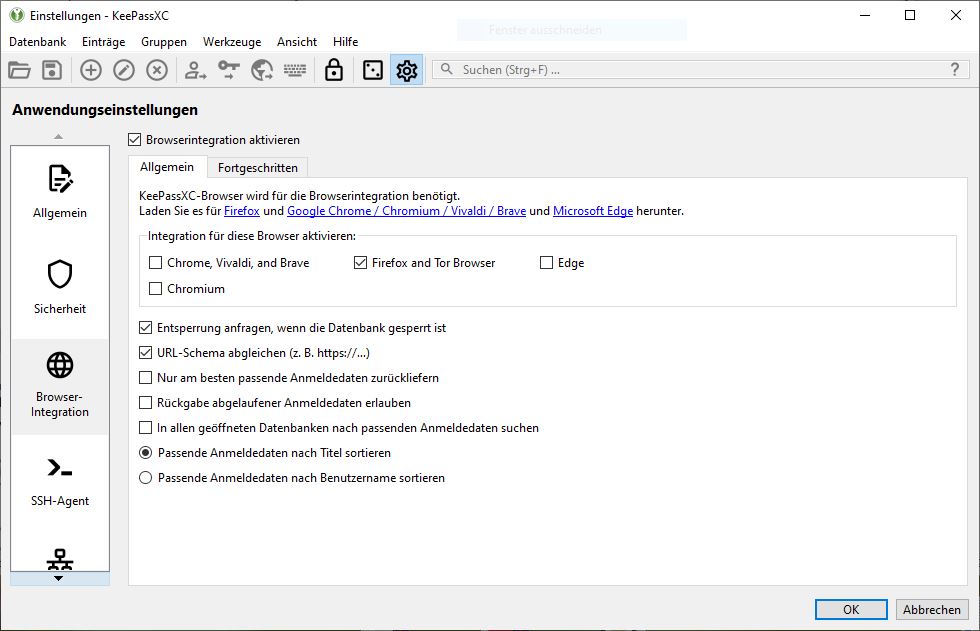Open SSH-Agent category in sidebar
This screenshot has width=980, height=631.
click(60, 482)
